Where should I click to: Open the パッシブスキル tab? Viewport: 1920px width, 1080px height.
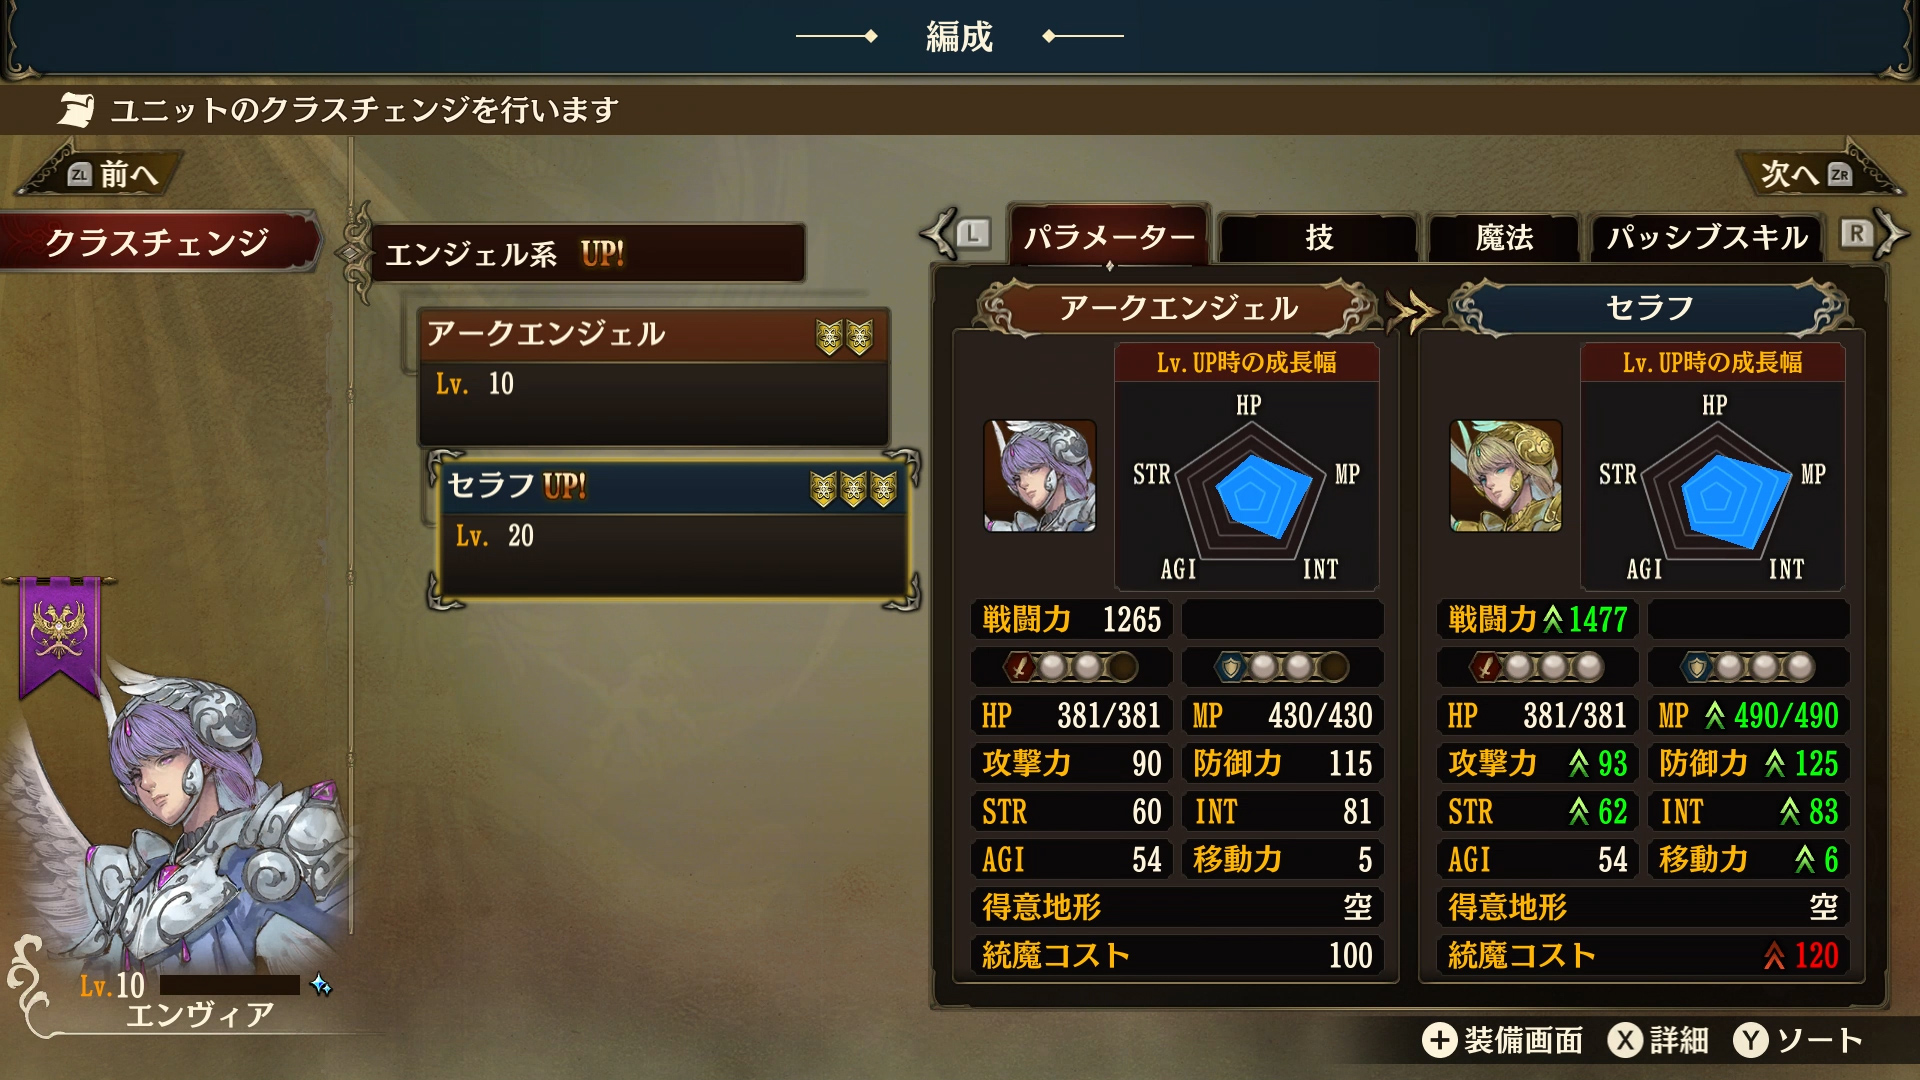1706,238
